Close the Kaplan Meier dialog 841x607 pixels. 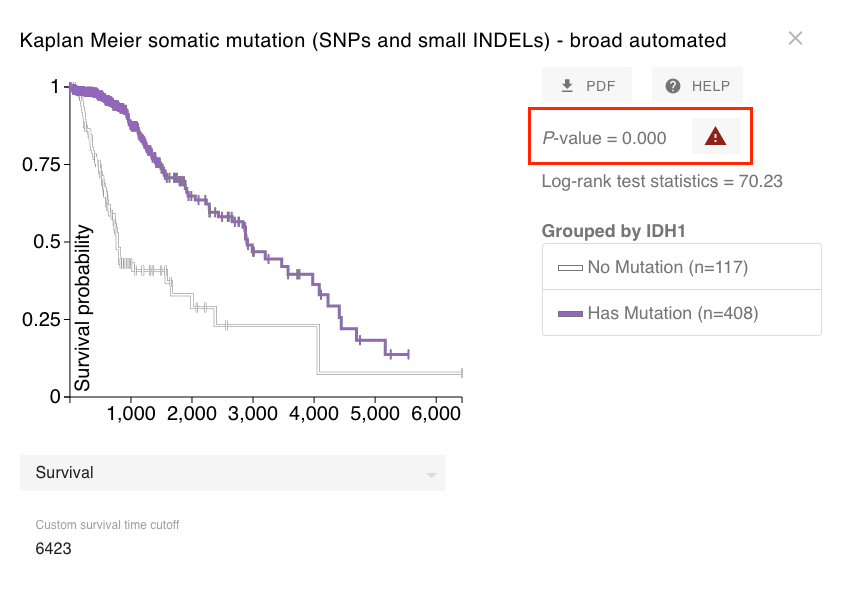[795, 38]
